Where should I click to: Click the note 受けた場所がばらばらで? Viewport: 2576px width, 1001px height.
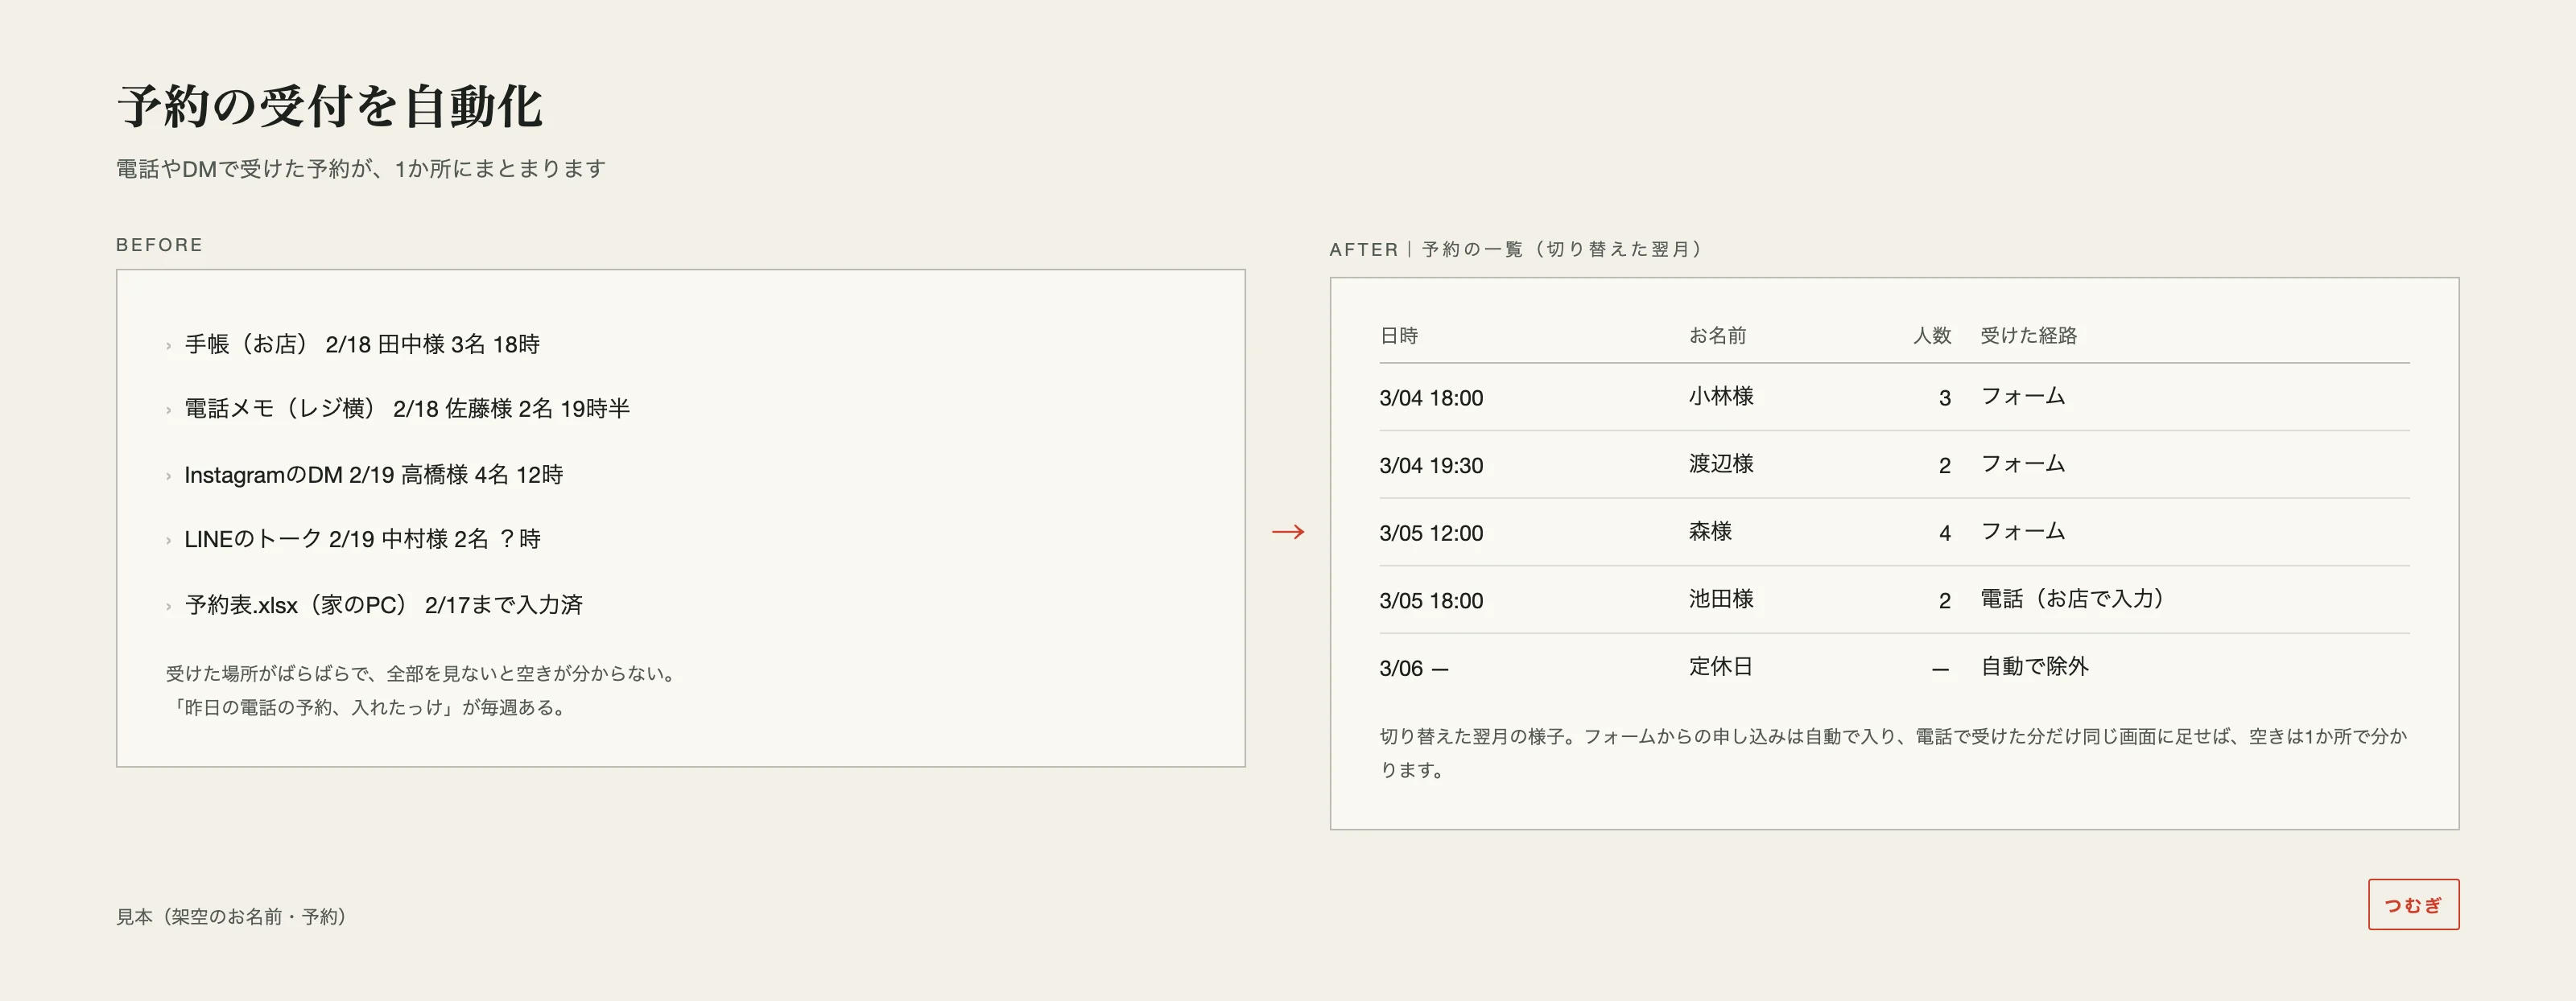point(424,674)
